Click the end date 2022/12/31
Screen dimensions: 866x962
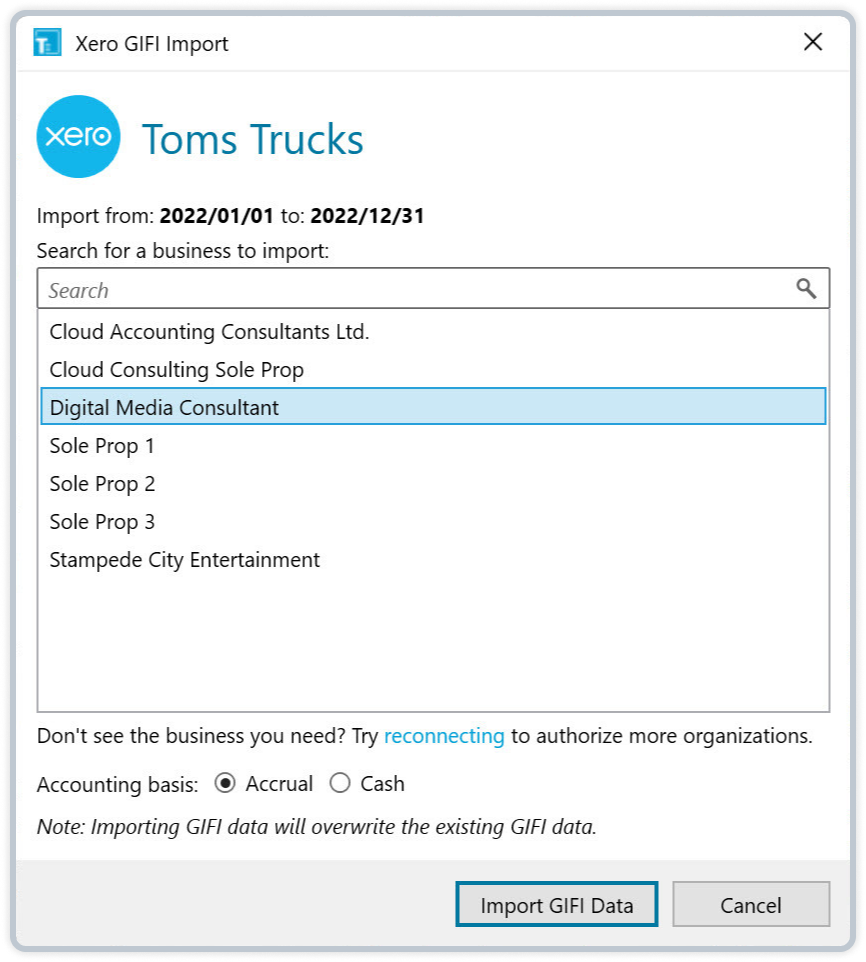367,216
